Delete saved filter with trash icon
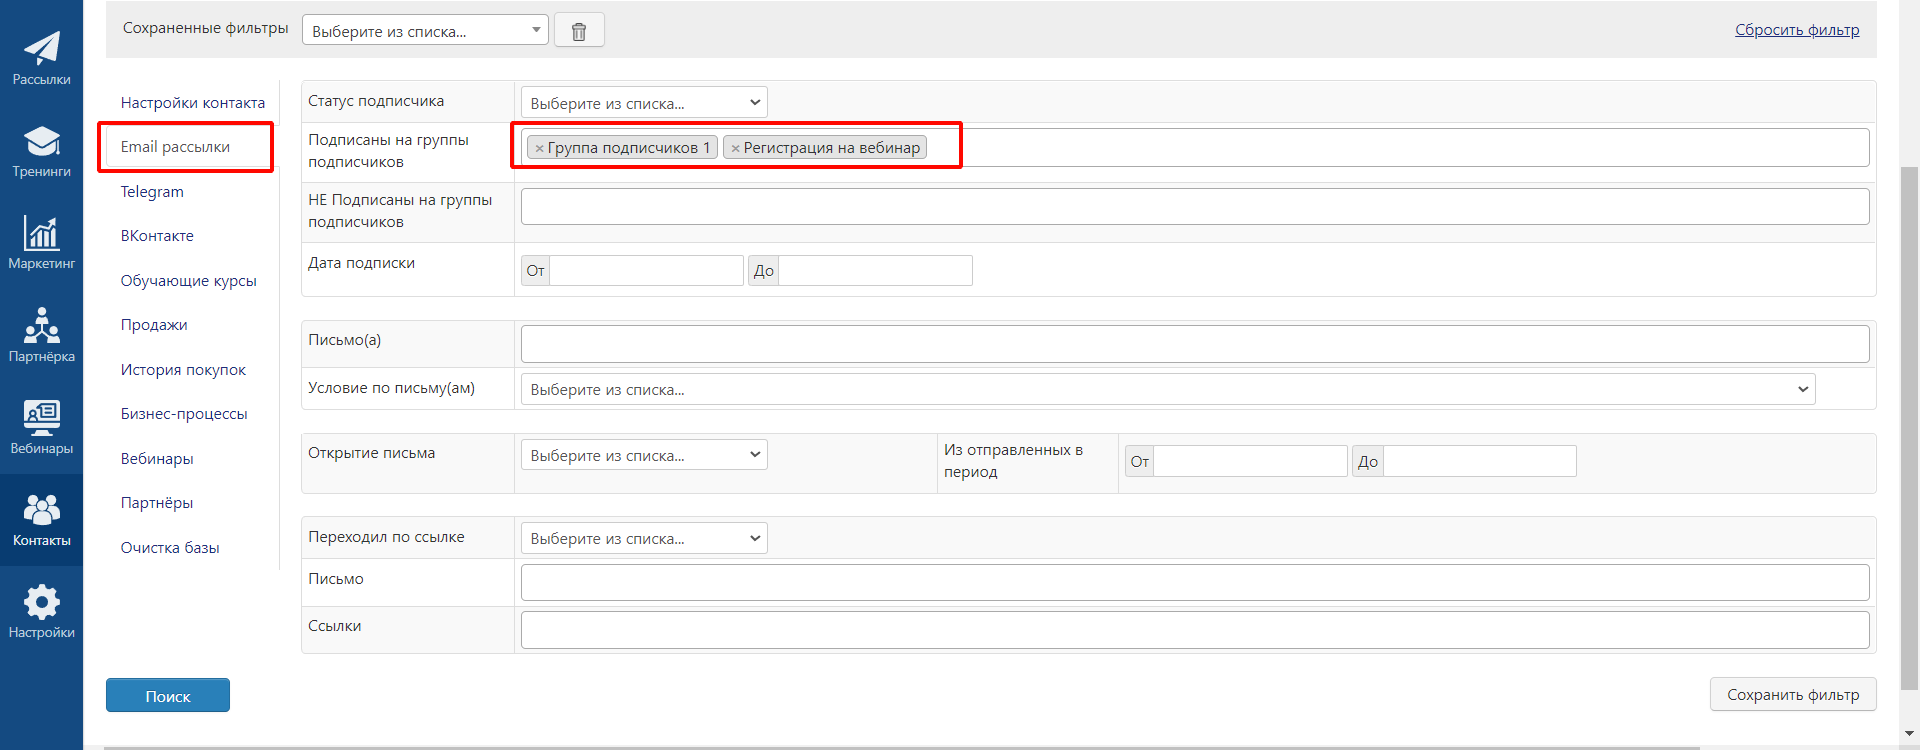Screen dimensions: 1920x750 tap(578, 31)
